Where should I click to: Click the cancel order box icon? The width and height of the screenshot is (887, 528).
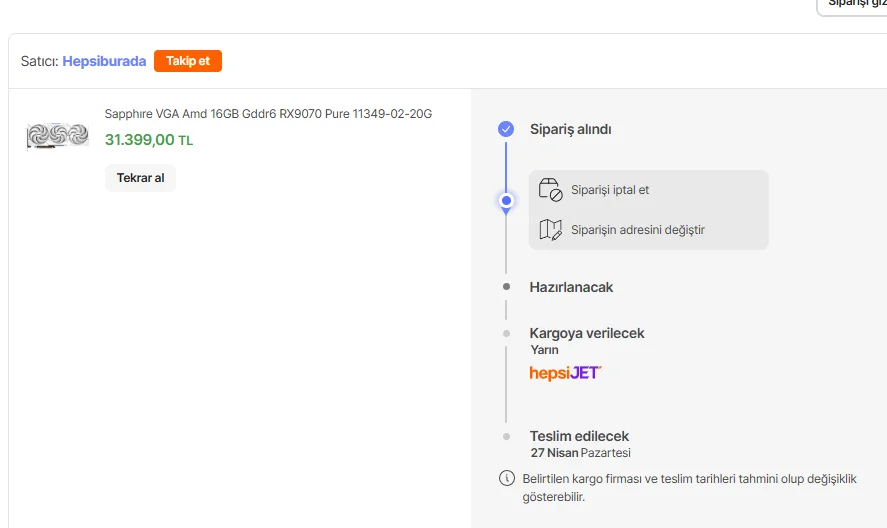pyautogui.click(x=550, y=190)
